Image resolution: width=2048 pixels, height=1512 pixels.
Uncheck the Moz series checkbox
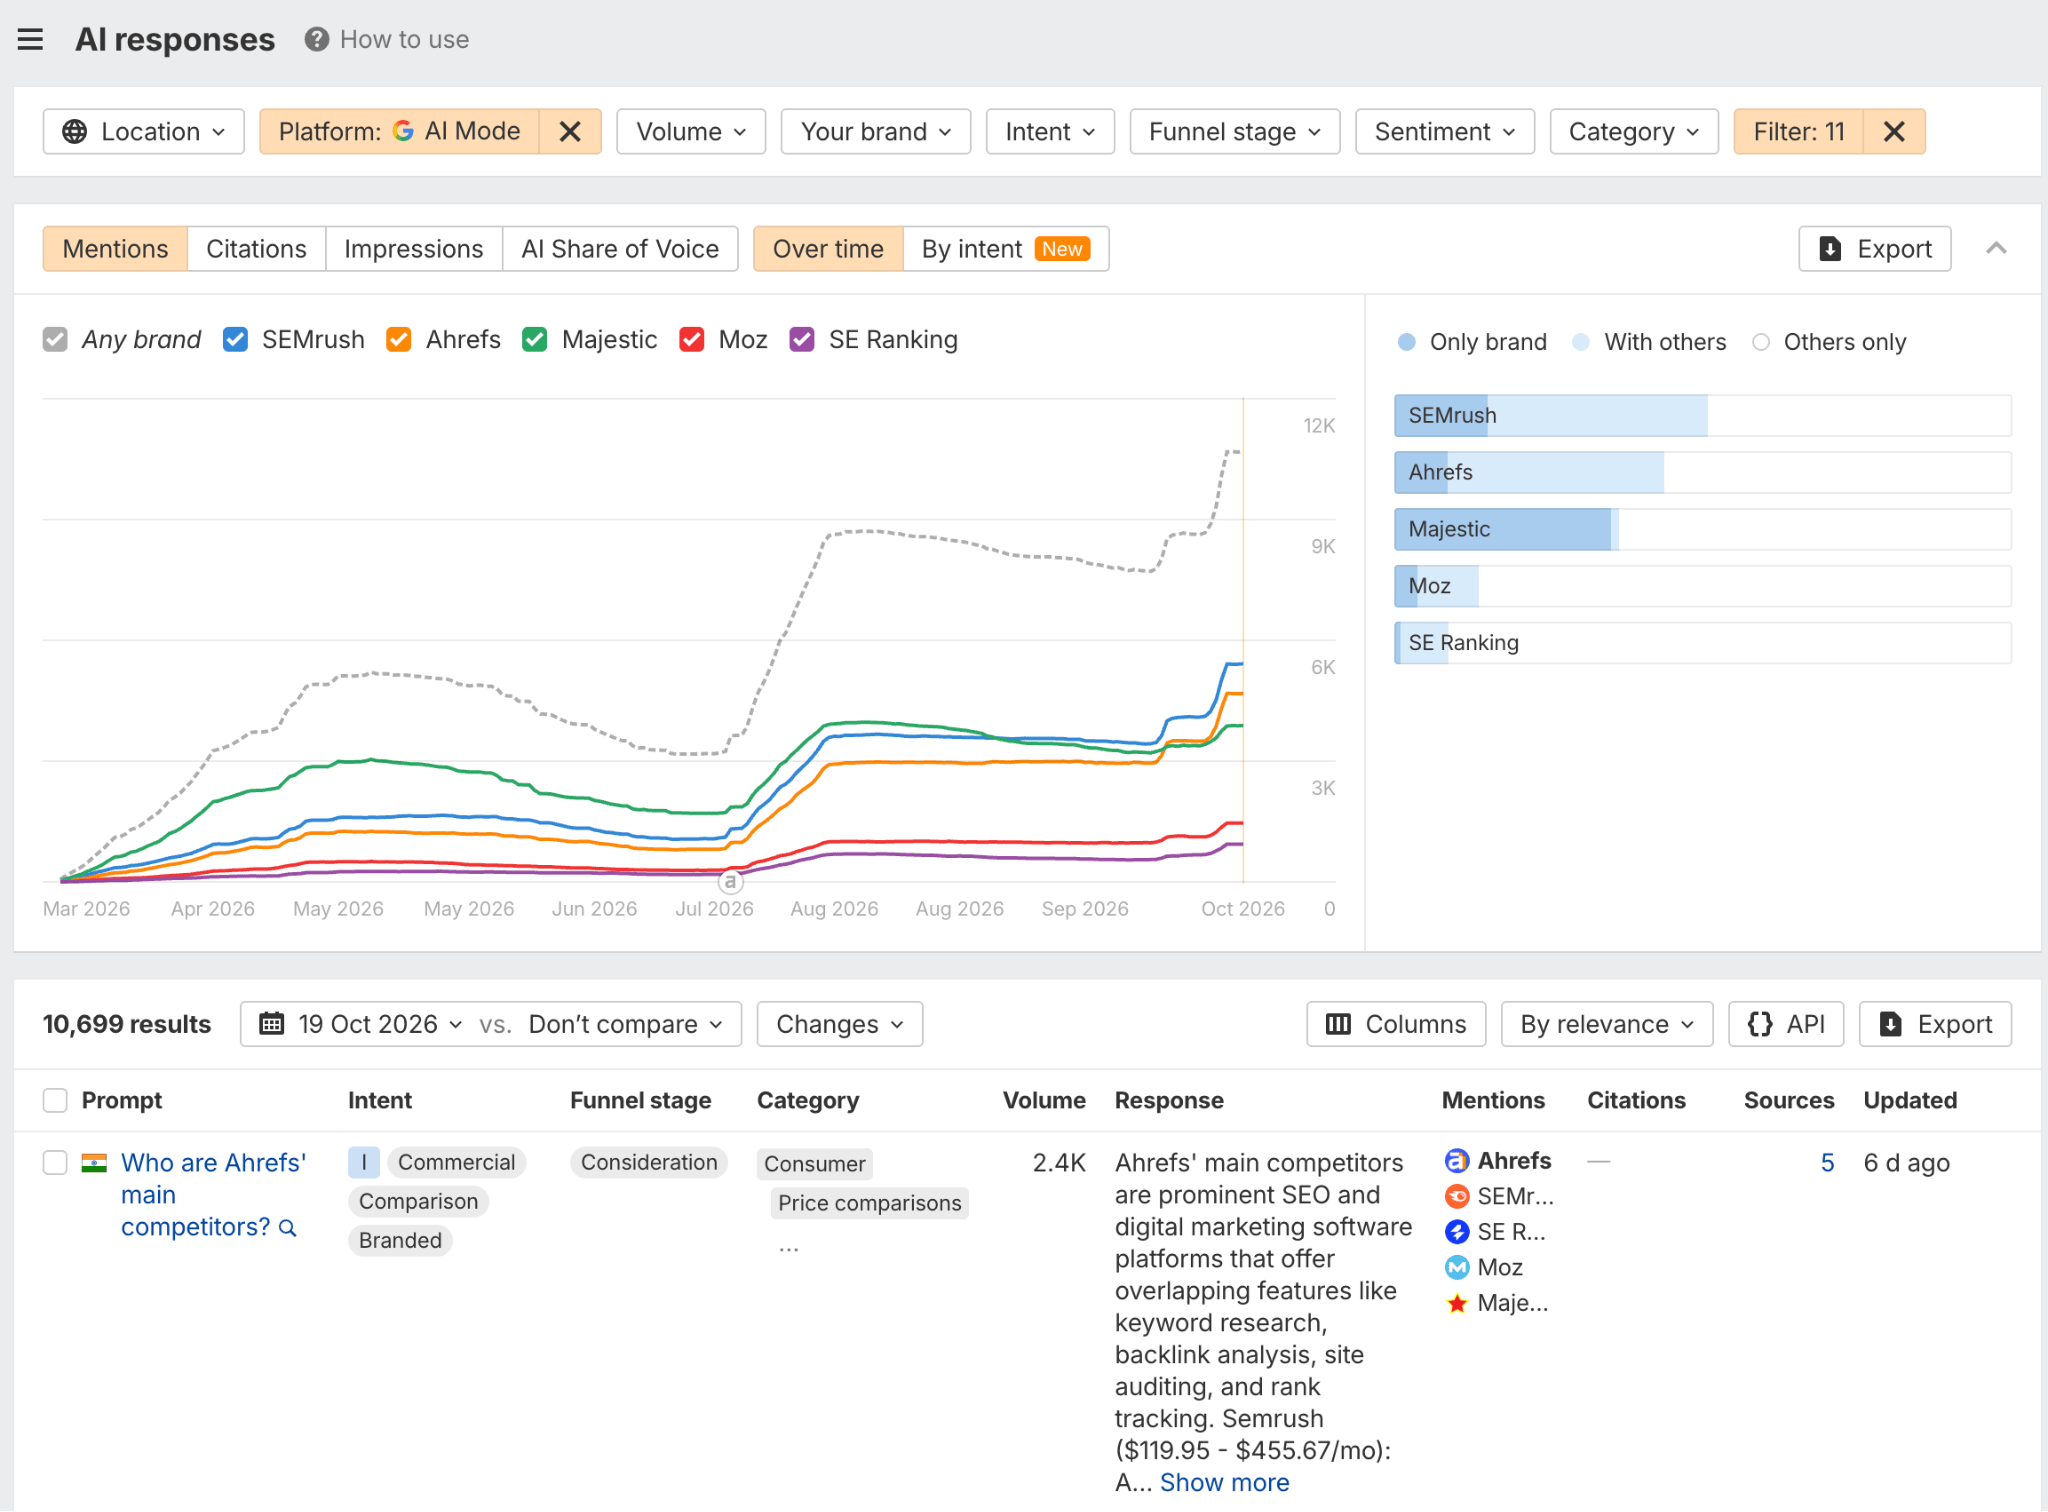point(692,340)
